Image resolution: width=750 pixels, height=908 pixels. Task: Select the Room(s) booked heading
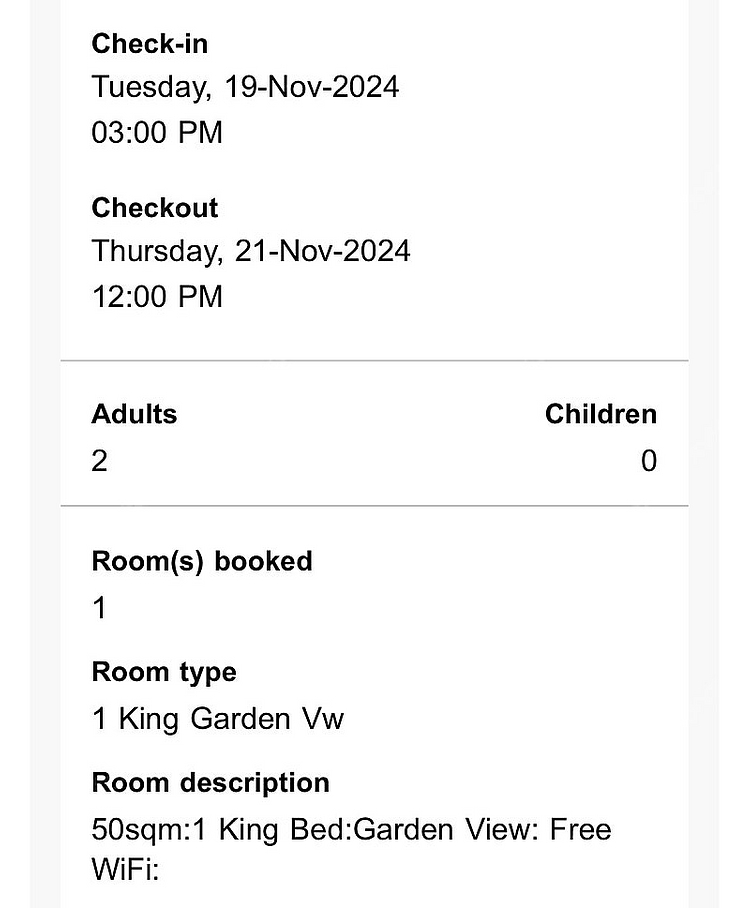point(202,562)
